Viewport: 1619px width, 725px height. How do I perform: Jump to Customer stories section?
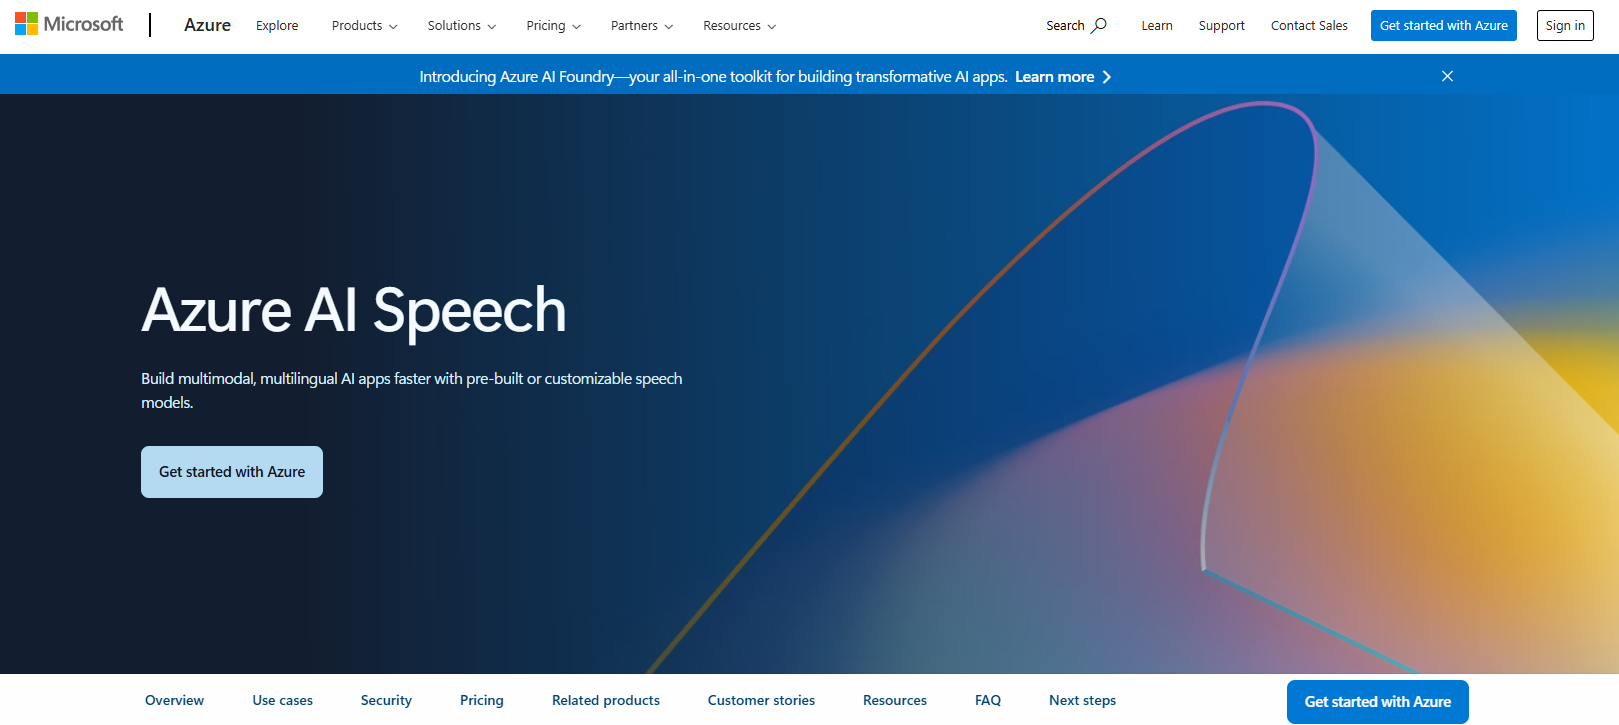click(x=761, y=700)
